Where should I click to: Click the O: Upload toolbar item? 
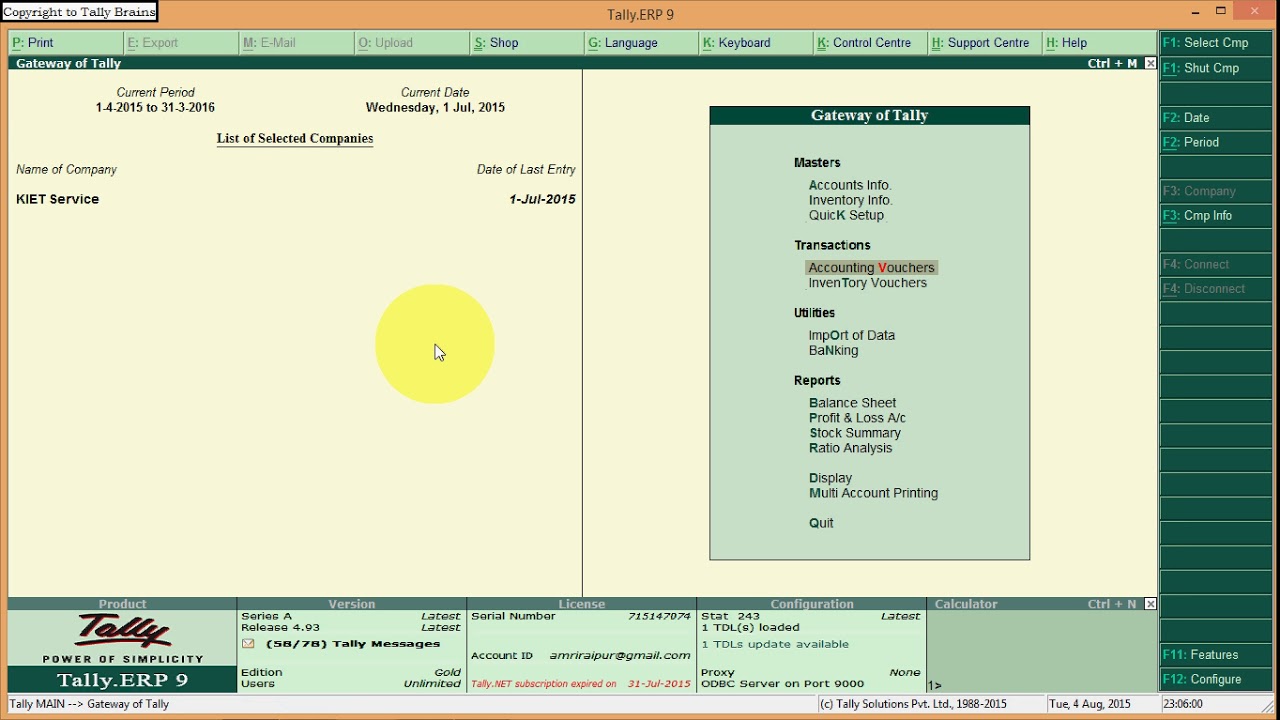[x=411, y=43]
